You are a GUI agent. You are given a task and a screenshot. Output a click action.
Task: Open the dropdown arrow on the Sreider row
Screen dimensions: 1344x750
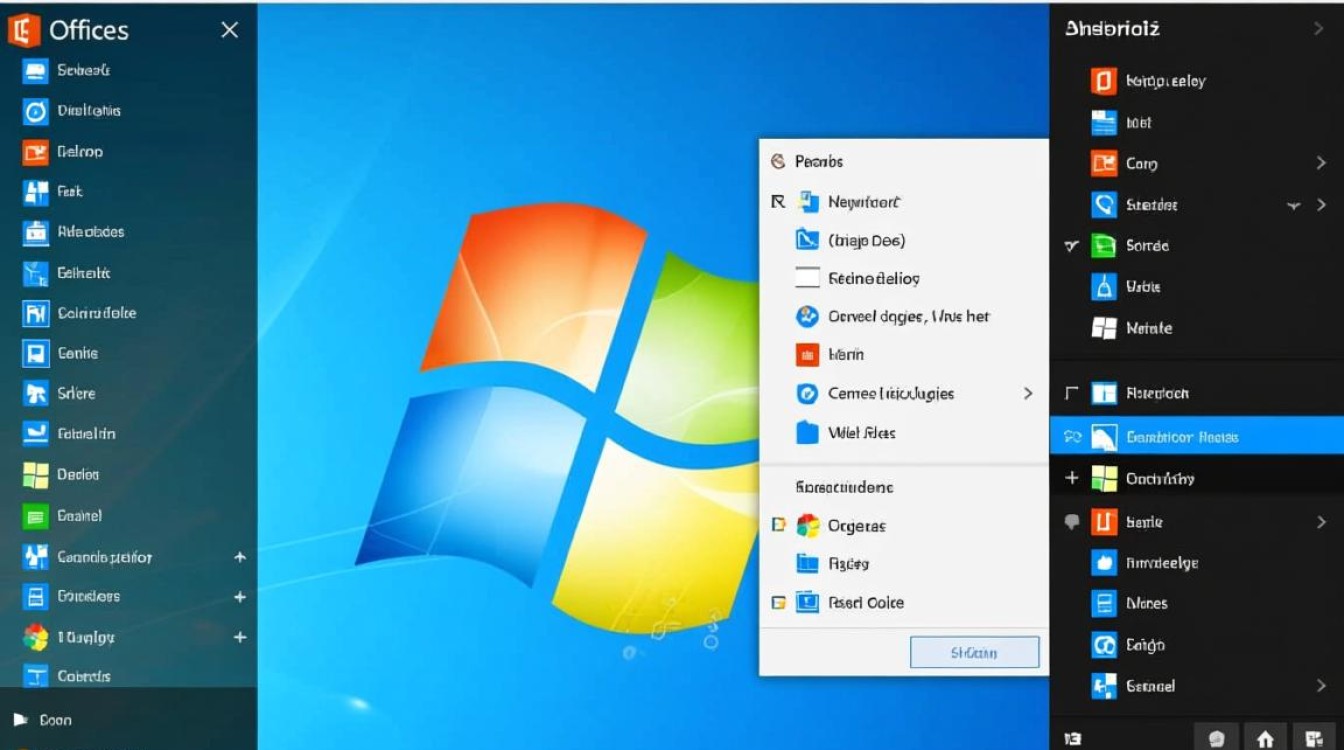(1294, 205)
